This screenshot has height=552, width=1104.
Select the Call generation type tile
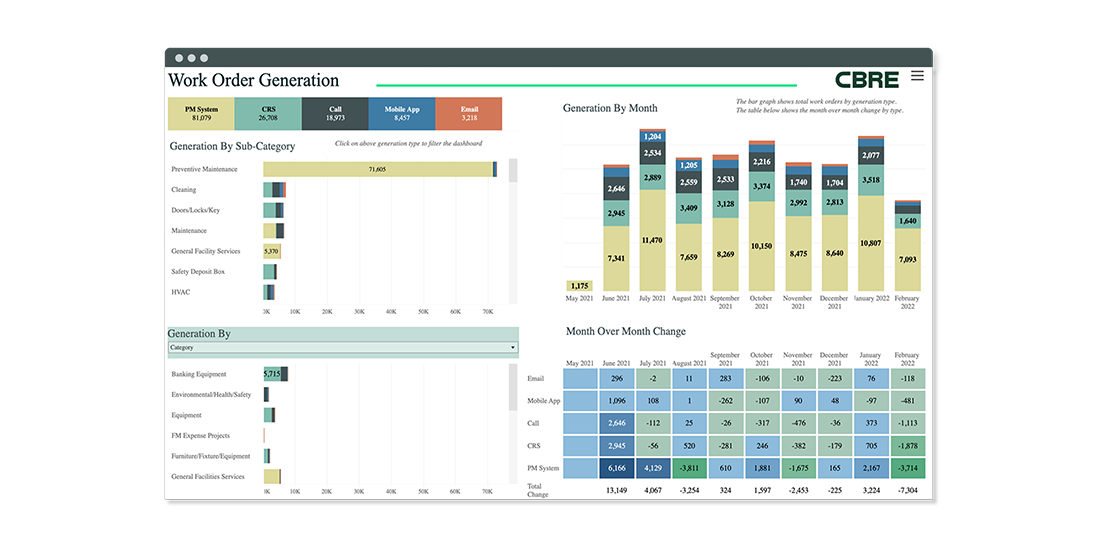click(335, 114)
